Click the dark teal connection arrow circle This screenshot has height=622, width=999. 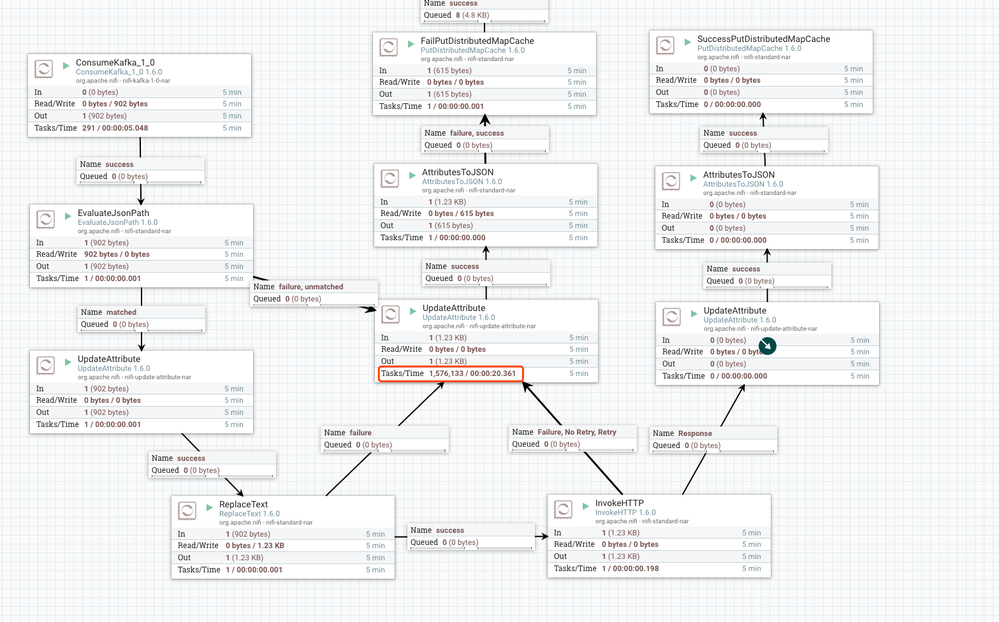[768, 346]
